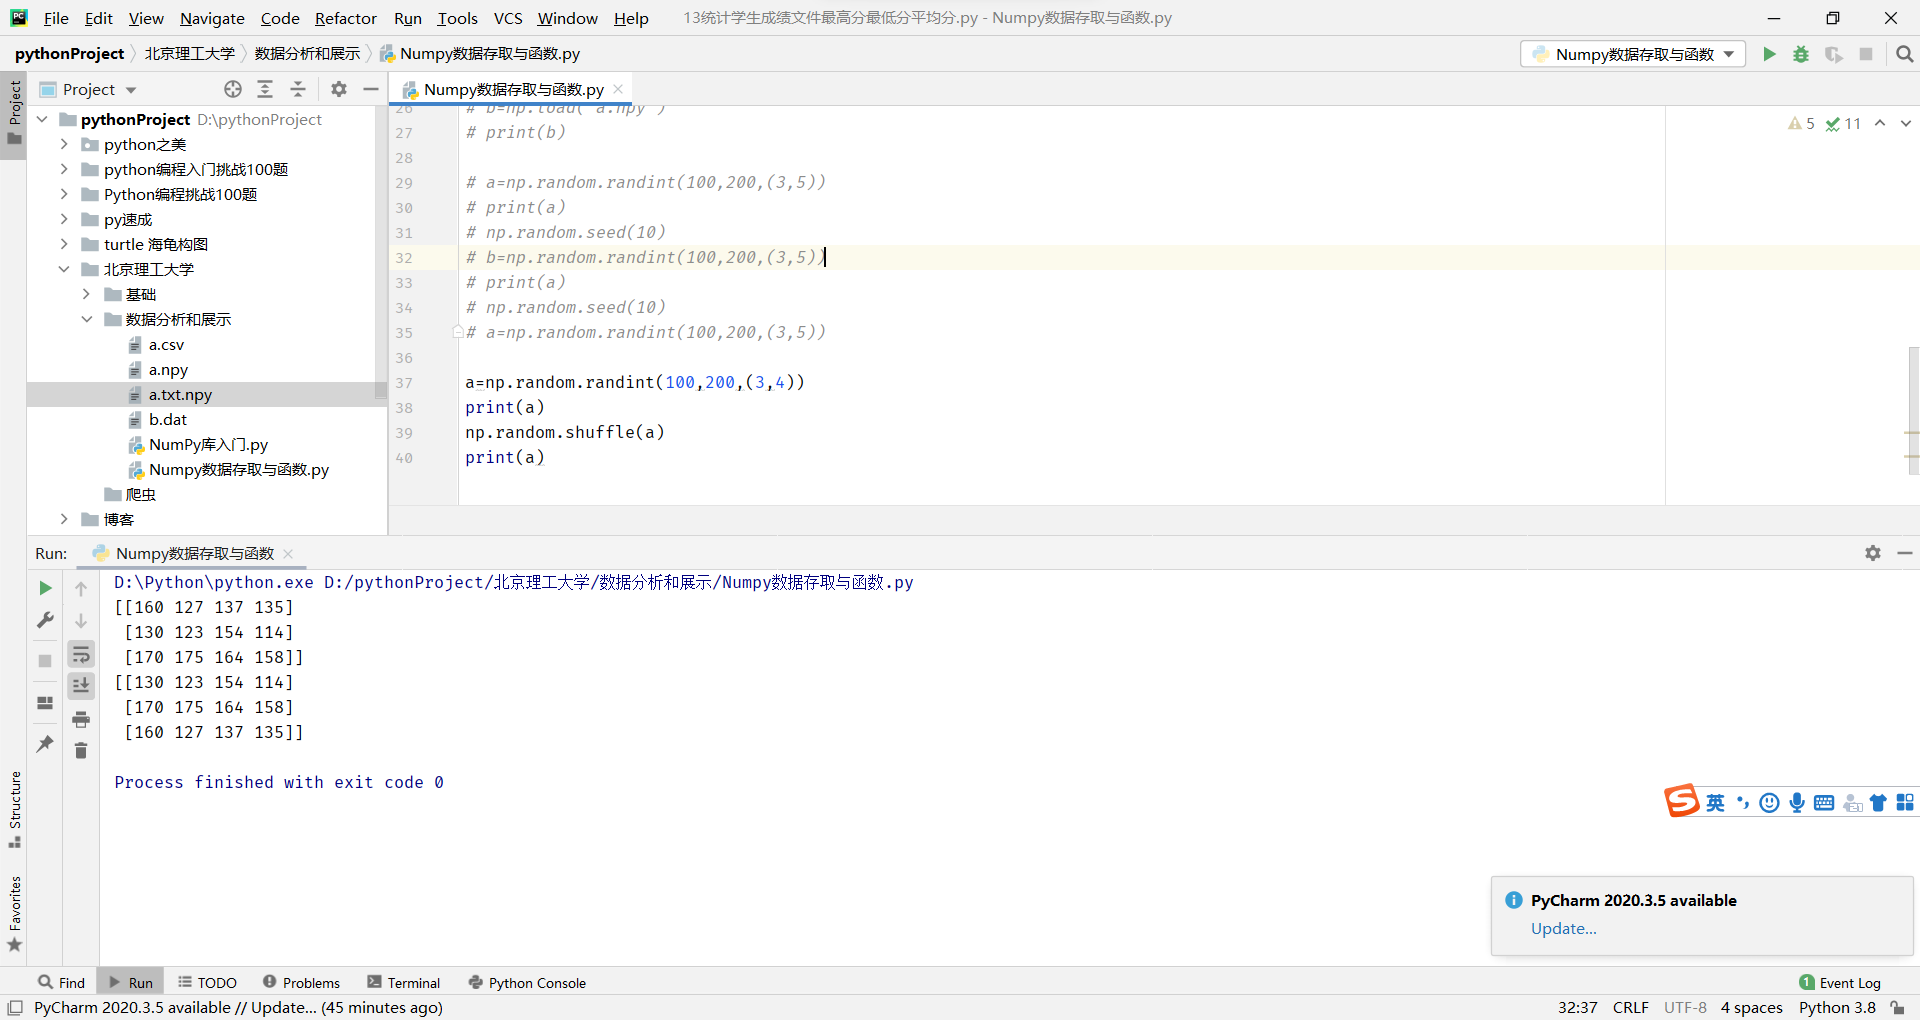Click the Stop square in Run panel sidebar
This screenshot has width=1920, height=1020.
[45, 661]
